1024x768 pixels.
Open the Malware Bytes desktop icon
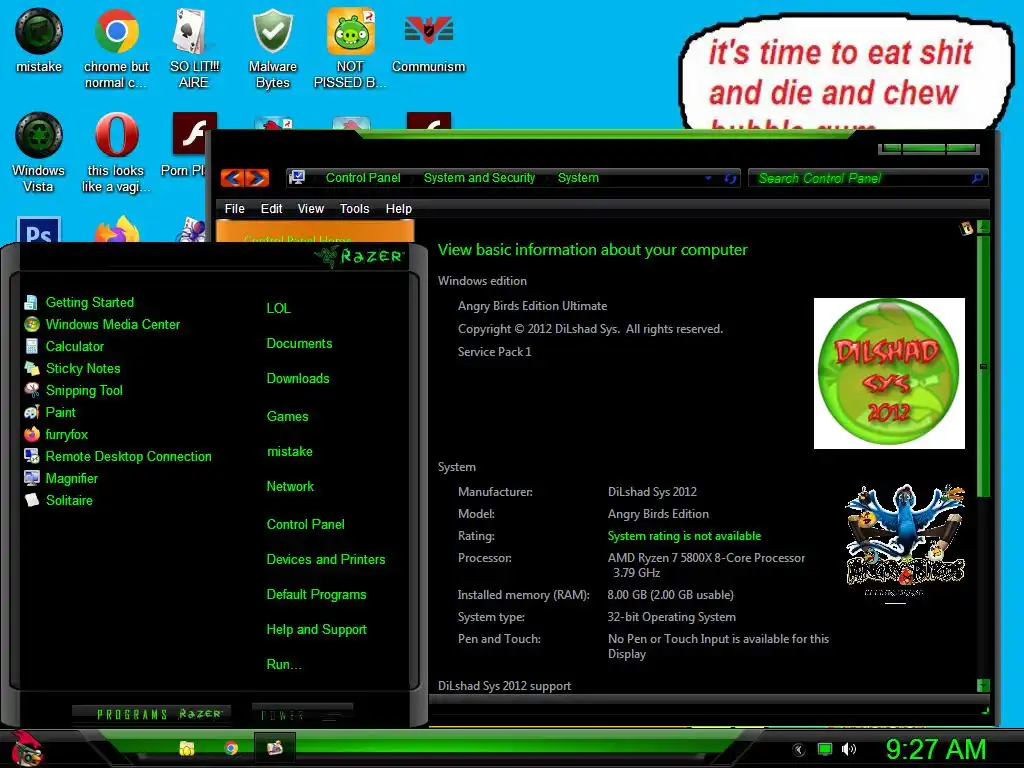pos(272,48)
